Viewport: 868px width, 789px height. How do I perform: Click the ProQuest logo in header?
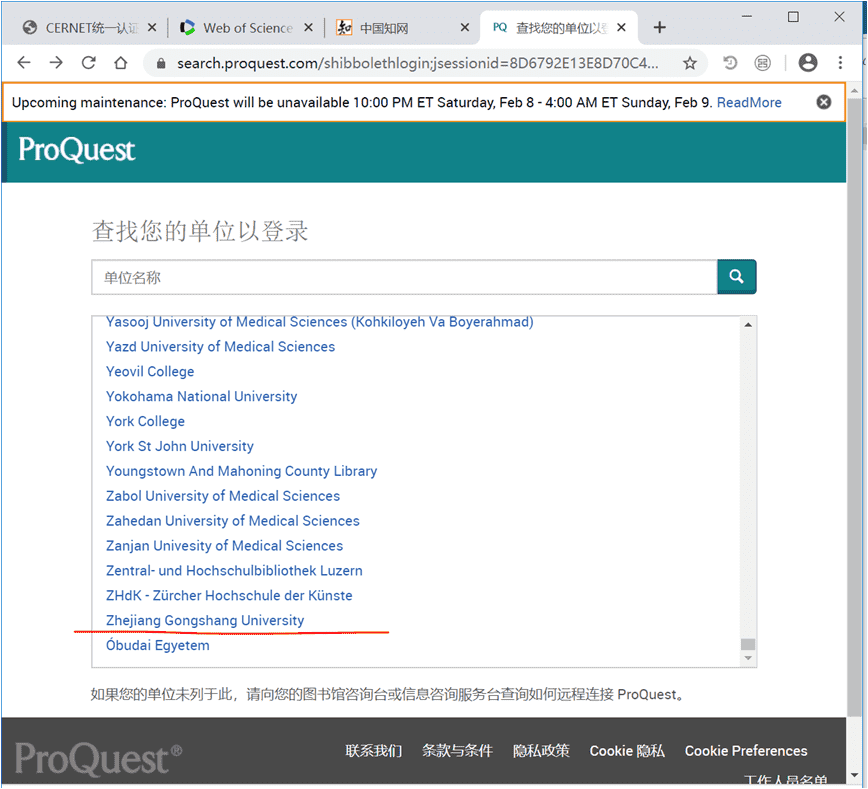pyautogui.click(x=77, y=150)
